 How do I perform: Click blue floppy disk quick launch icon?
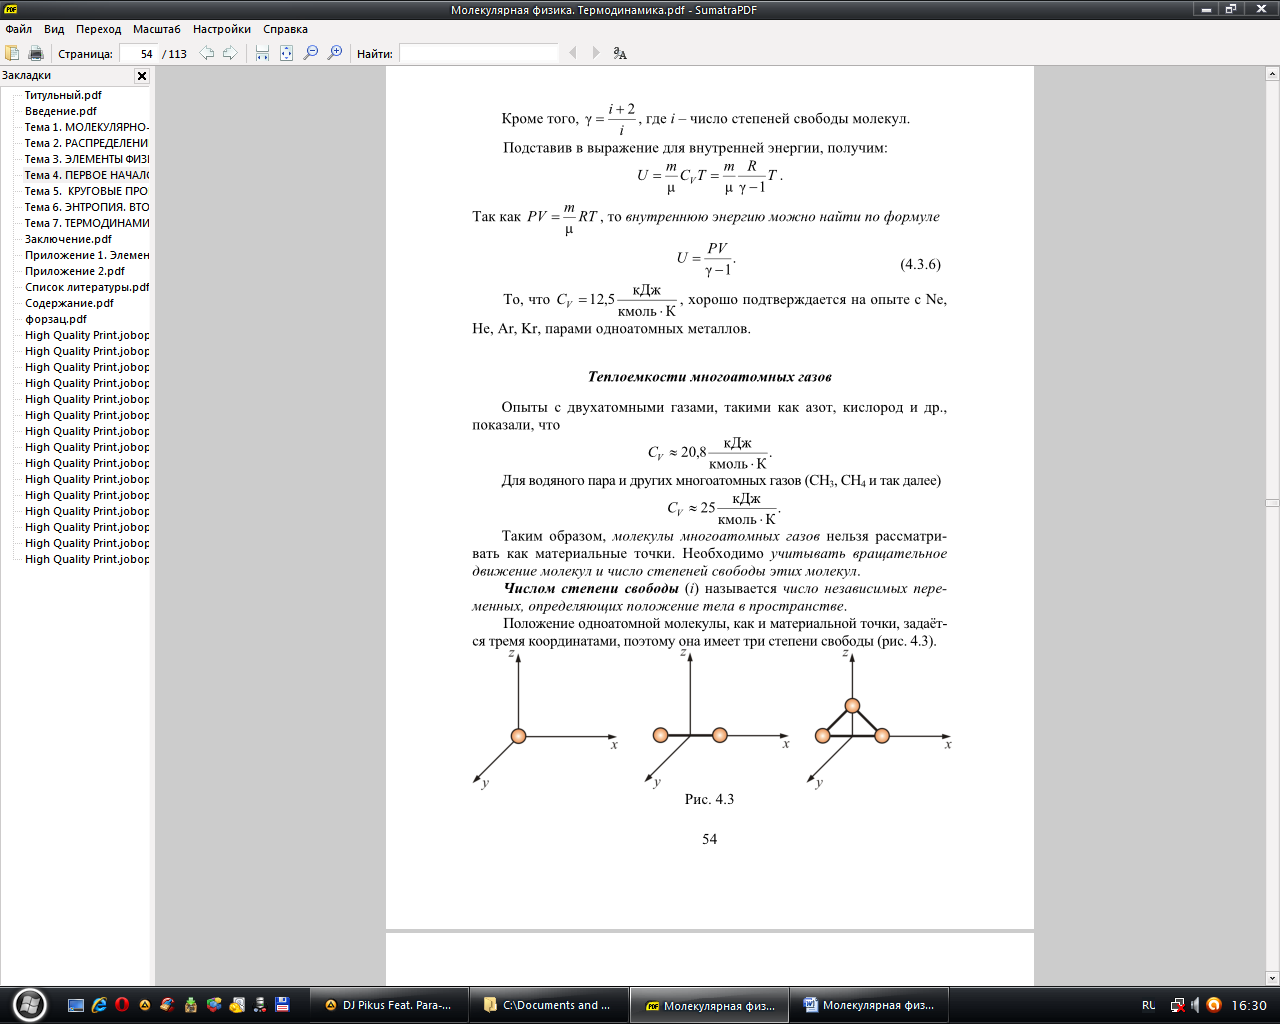pos(283,1005)
